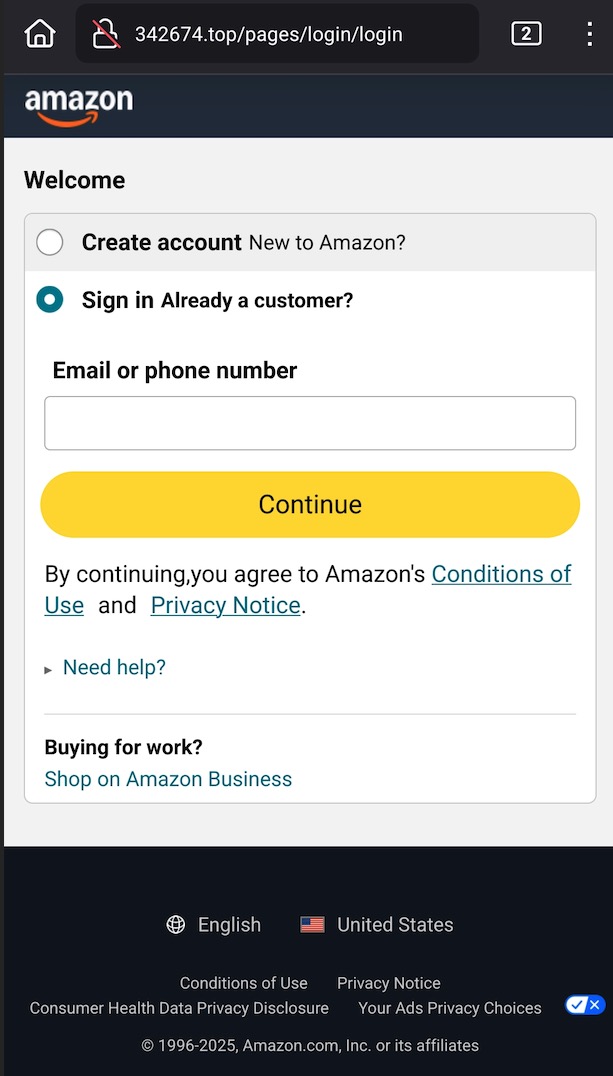Tap the Amazon logo
The width and height of the screenshot is (613, 1076).
coord(78,106)
